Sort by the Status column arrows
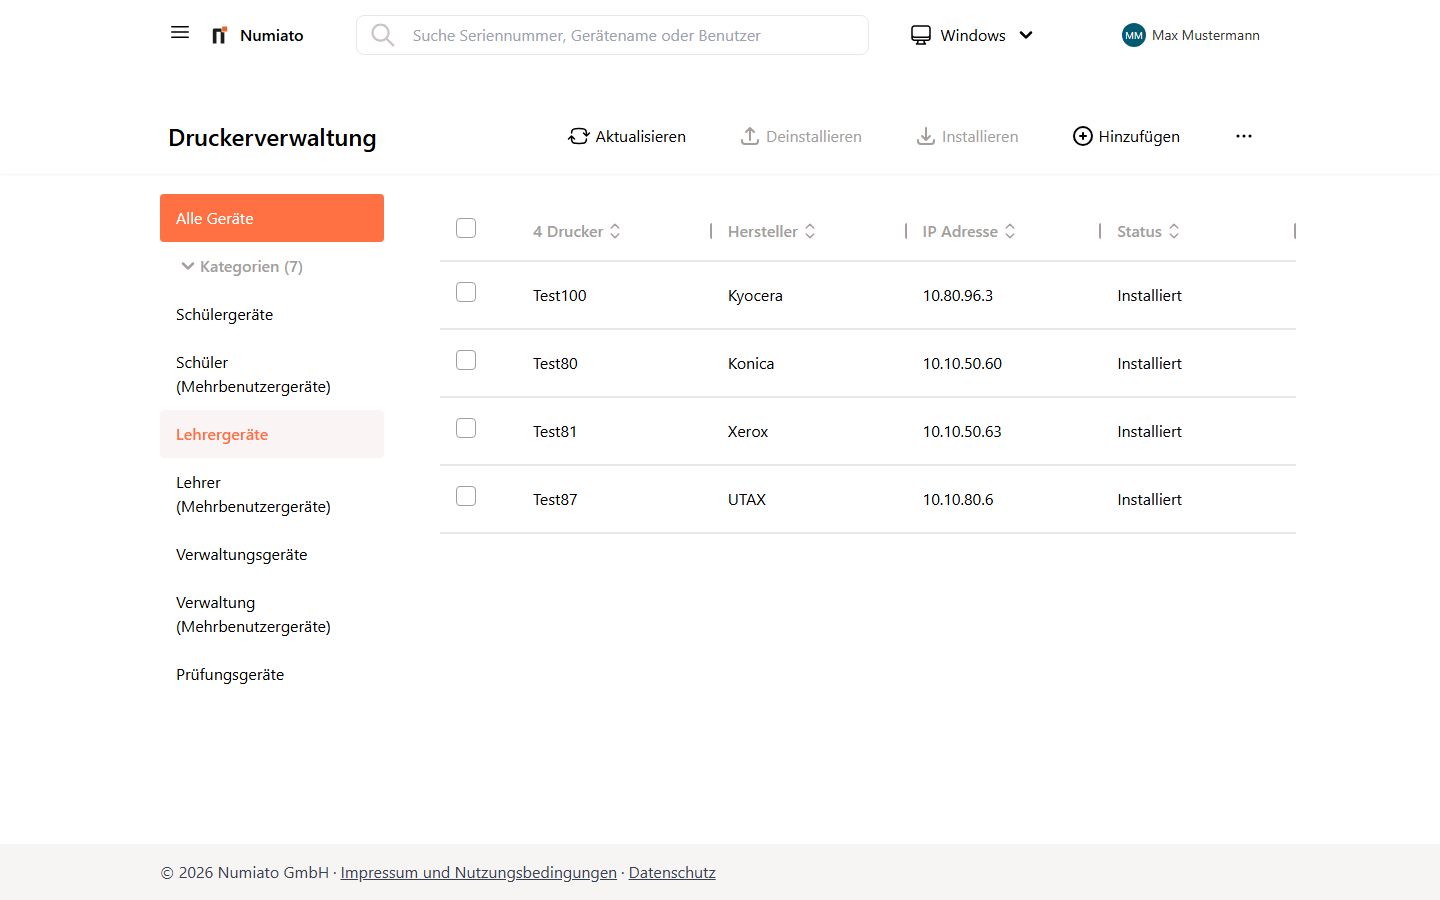1440x900 pixels. 1174,231
